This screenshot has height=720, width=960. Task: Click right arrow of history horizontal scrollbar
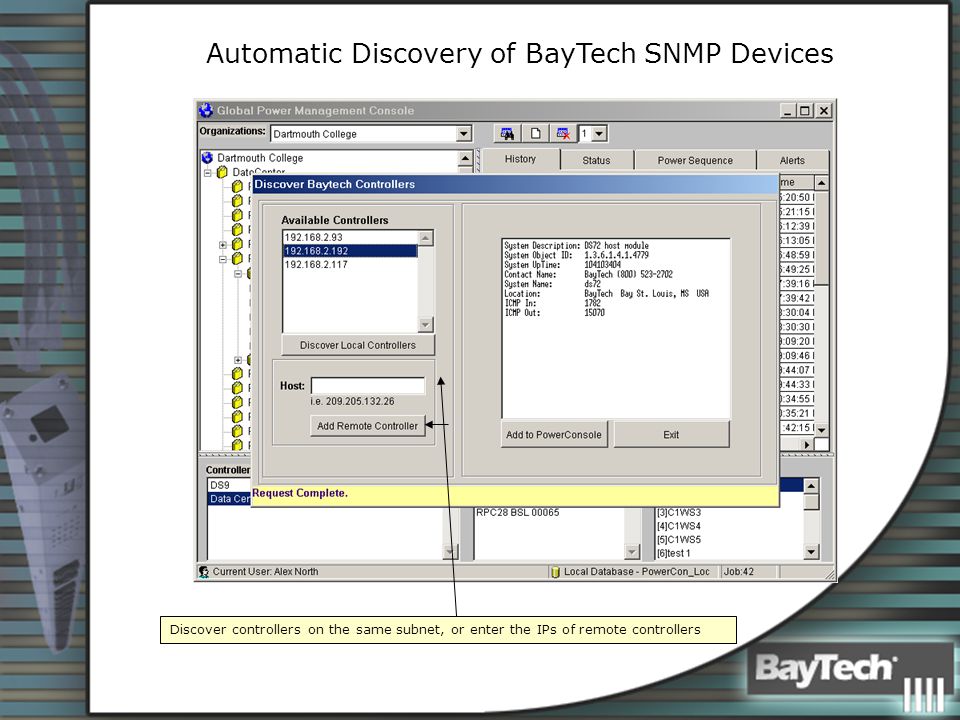point(808,444)
